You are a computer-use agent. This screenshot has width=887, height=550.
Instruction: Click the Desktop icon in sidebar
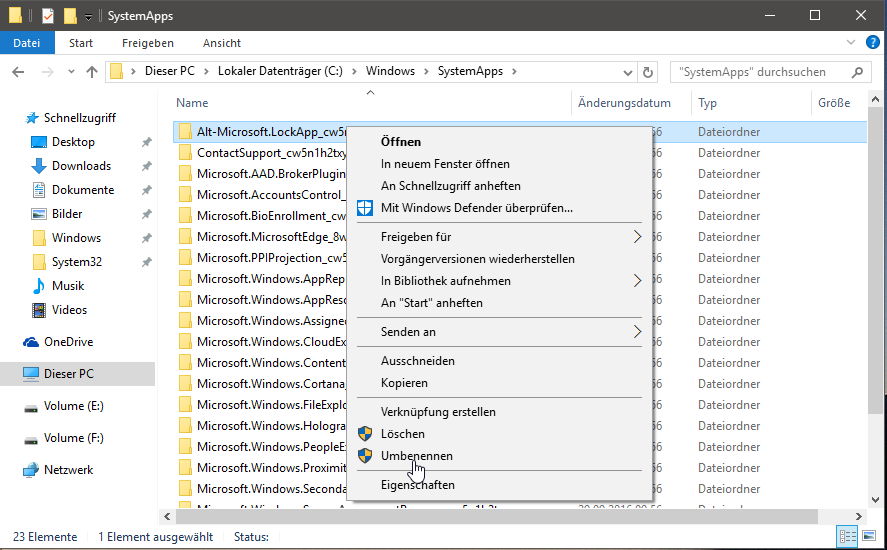pyautogui.click(x=38, y=142)
